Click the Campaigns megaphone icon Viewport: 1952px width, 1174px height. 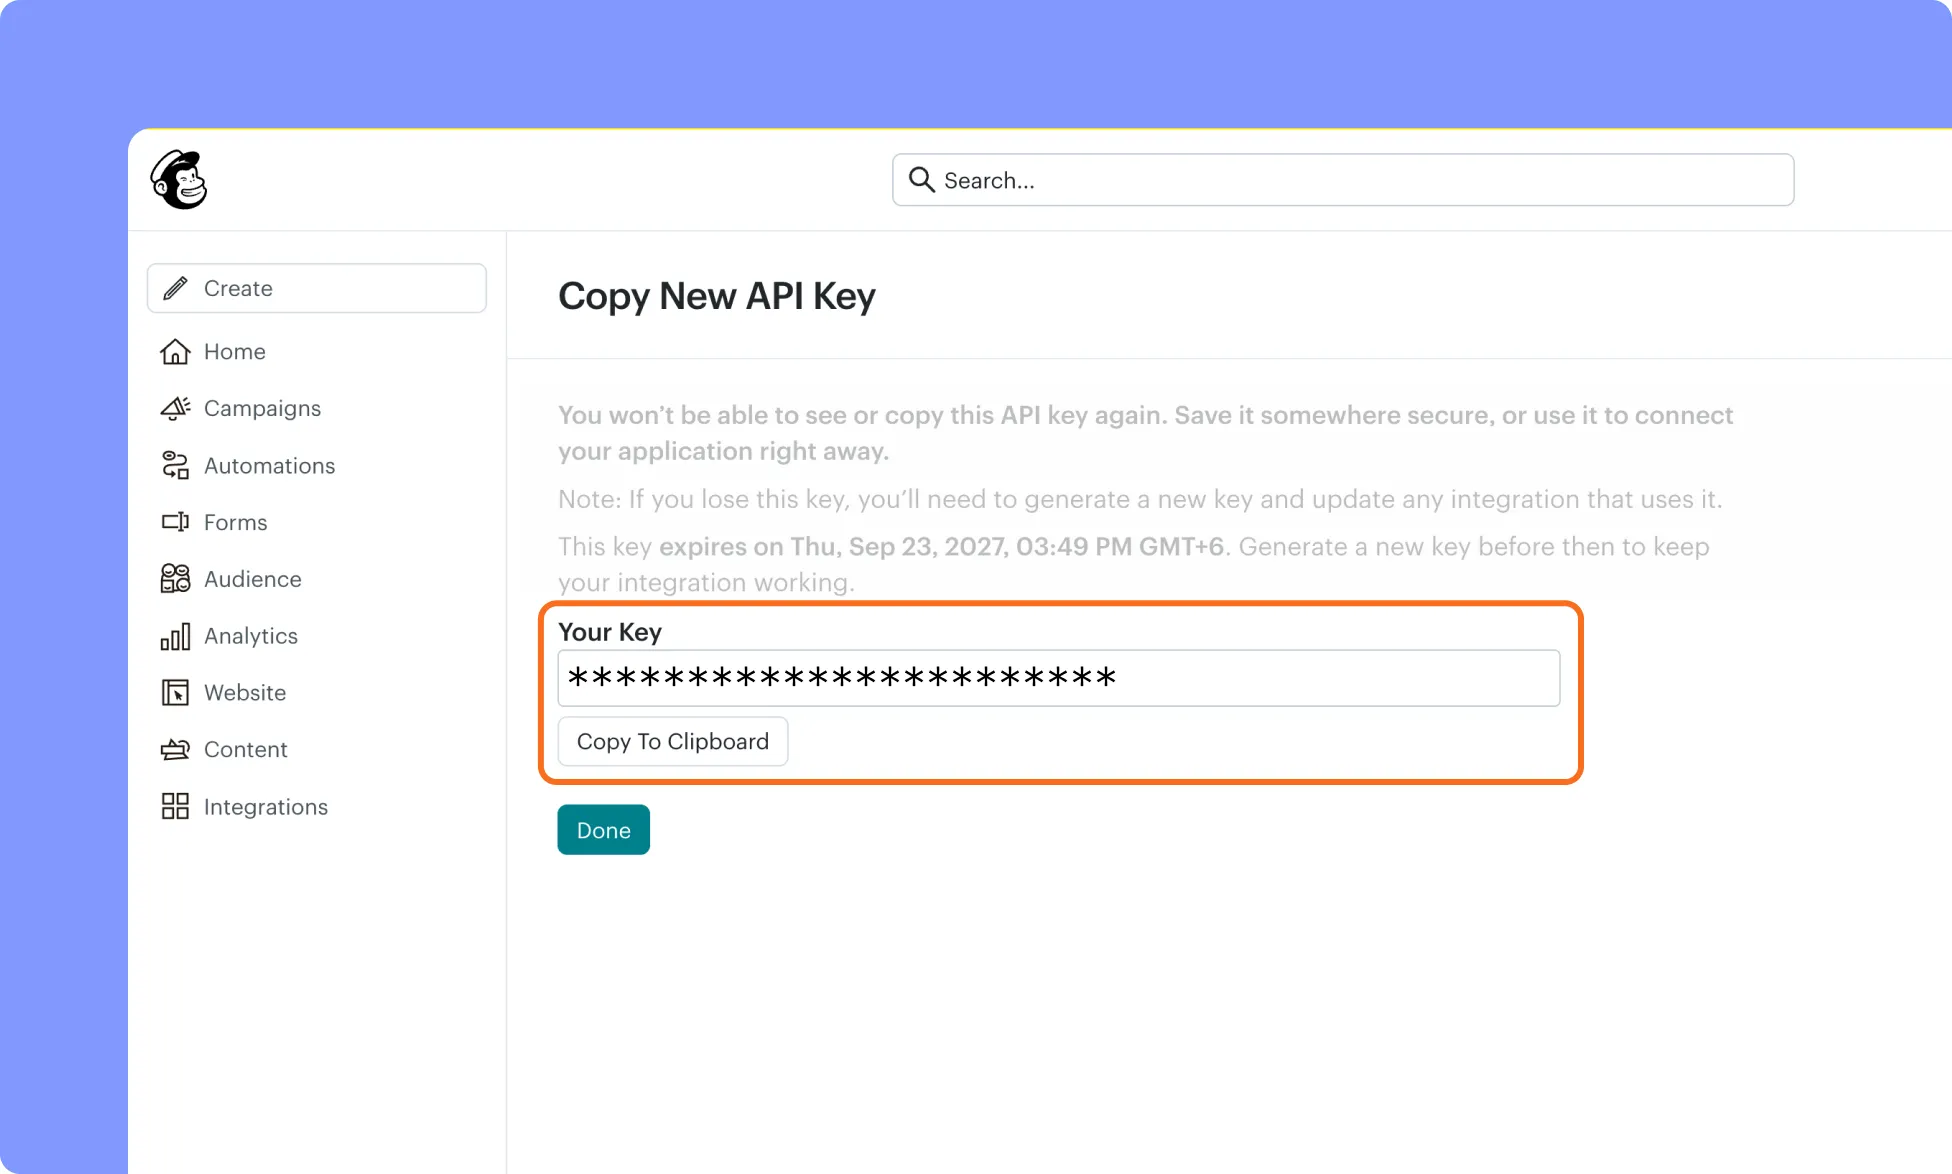[175, 408]
